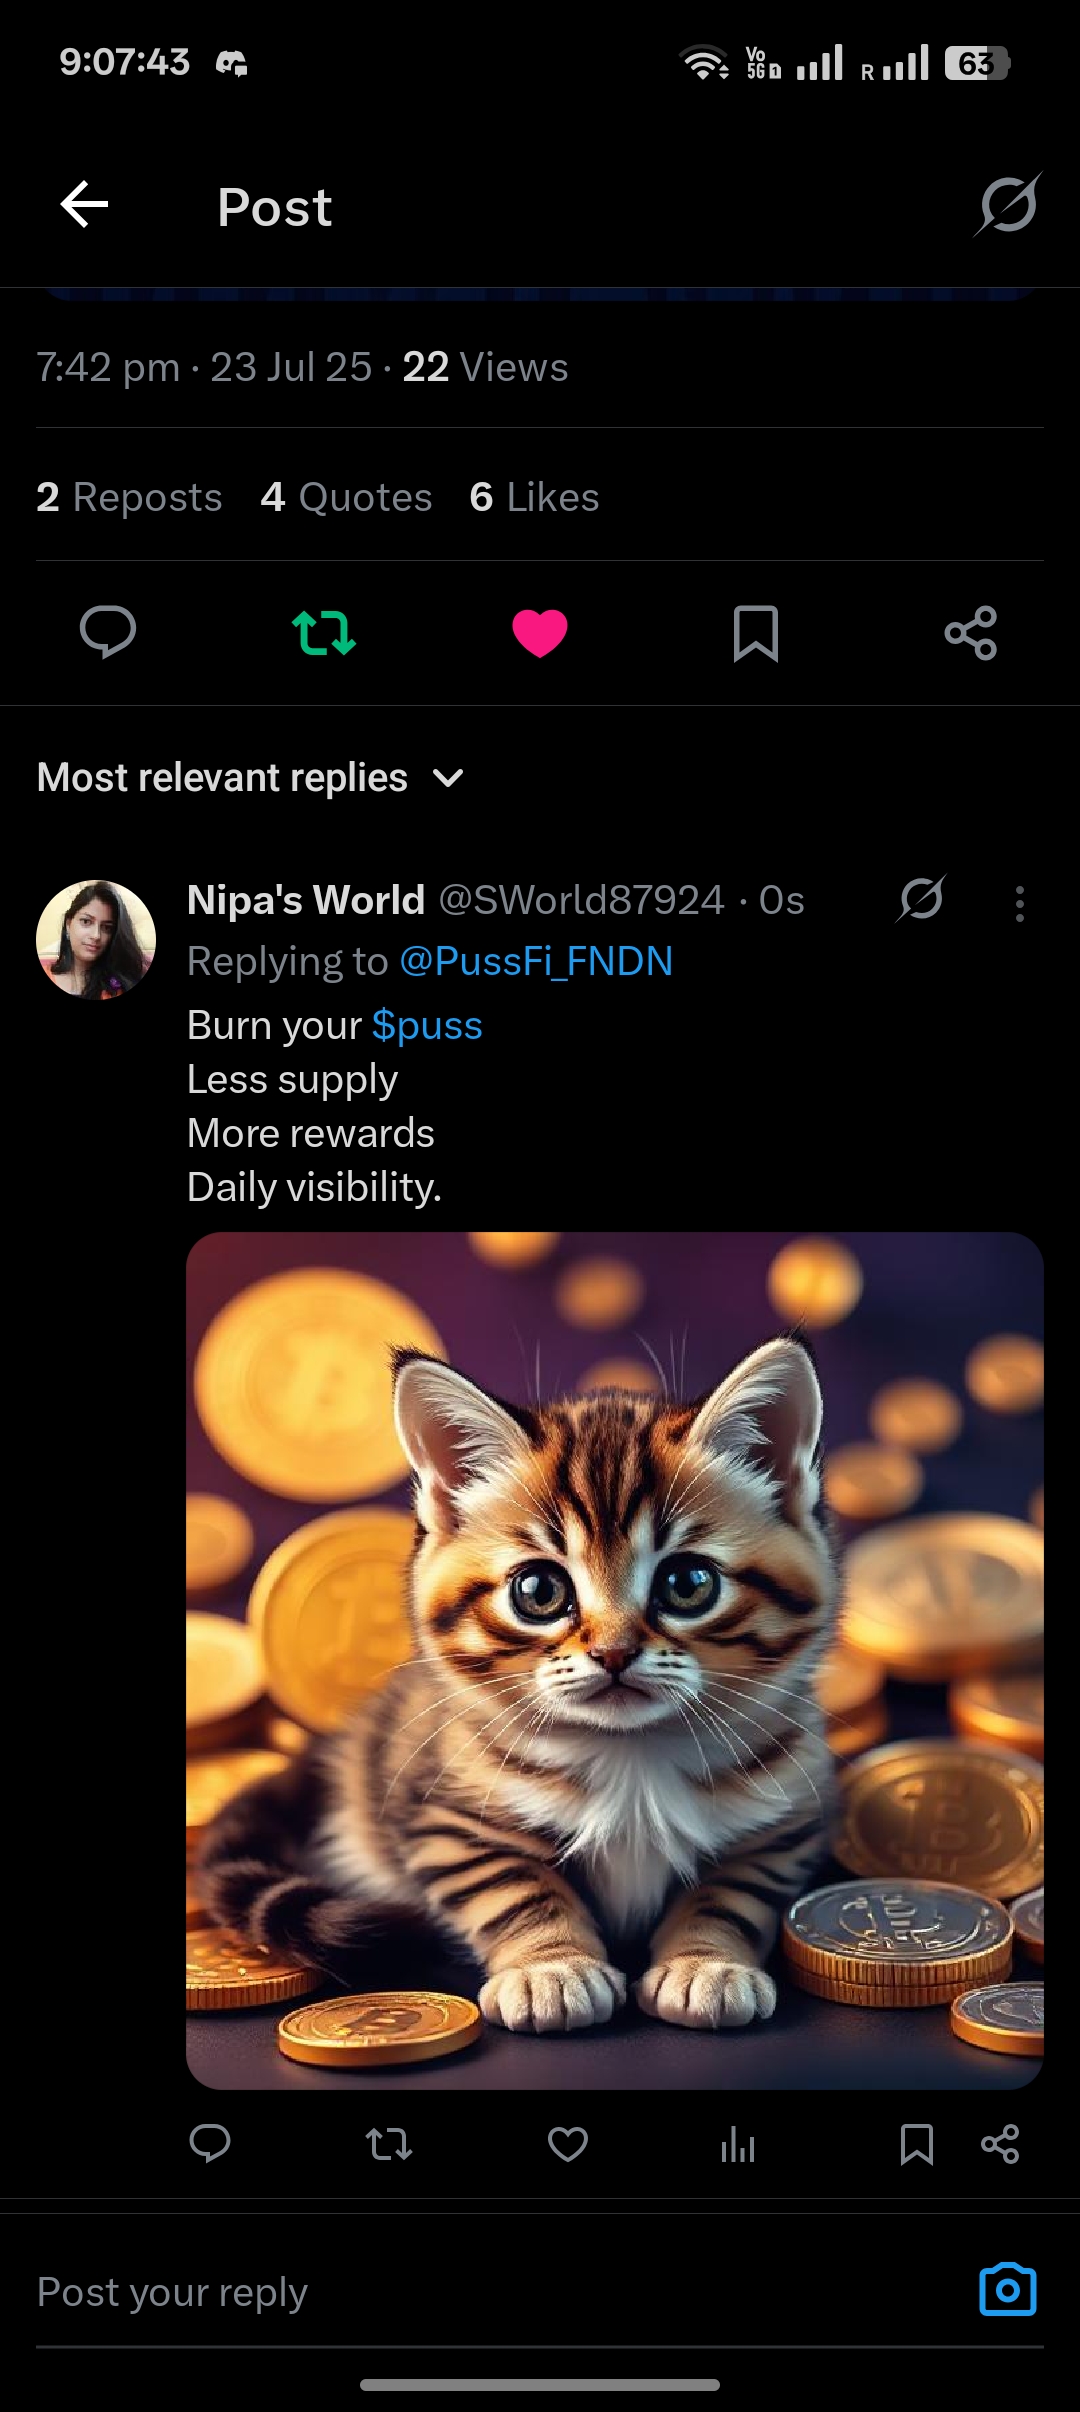Open Grok icon on Nipa's reply
The width and height of the screenshot is (1080, 2412).
921,898
